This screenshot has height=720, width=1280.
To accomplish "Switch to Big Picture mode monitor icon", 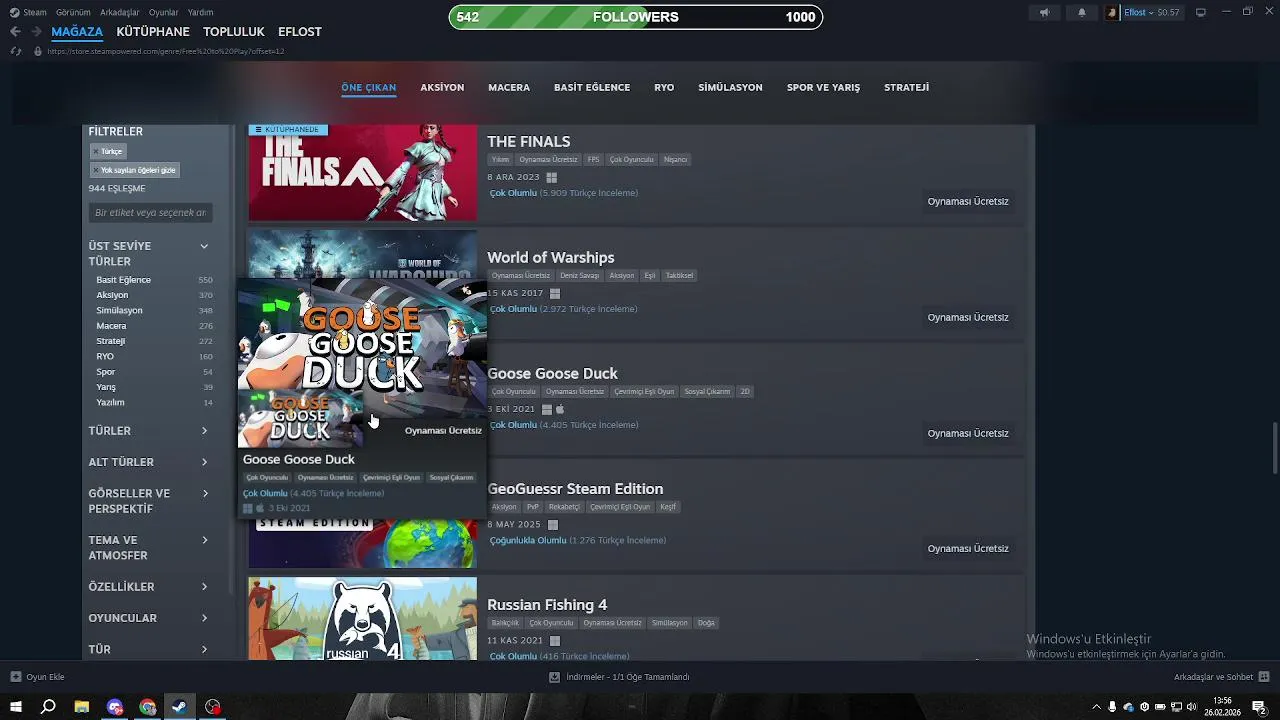I will [x=1201, y=12].
